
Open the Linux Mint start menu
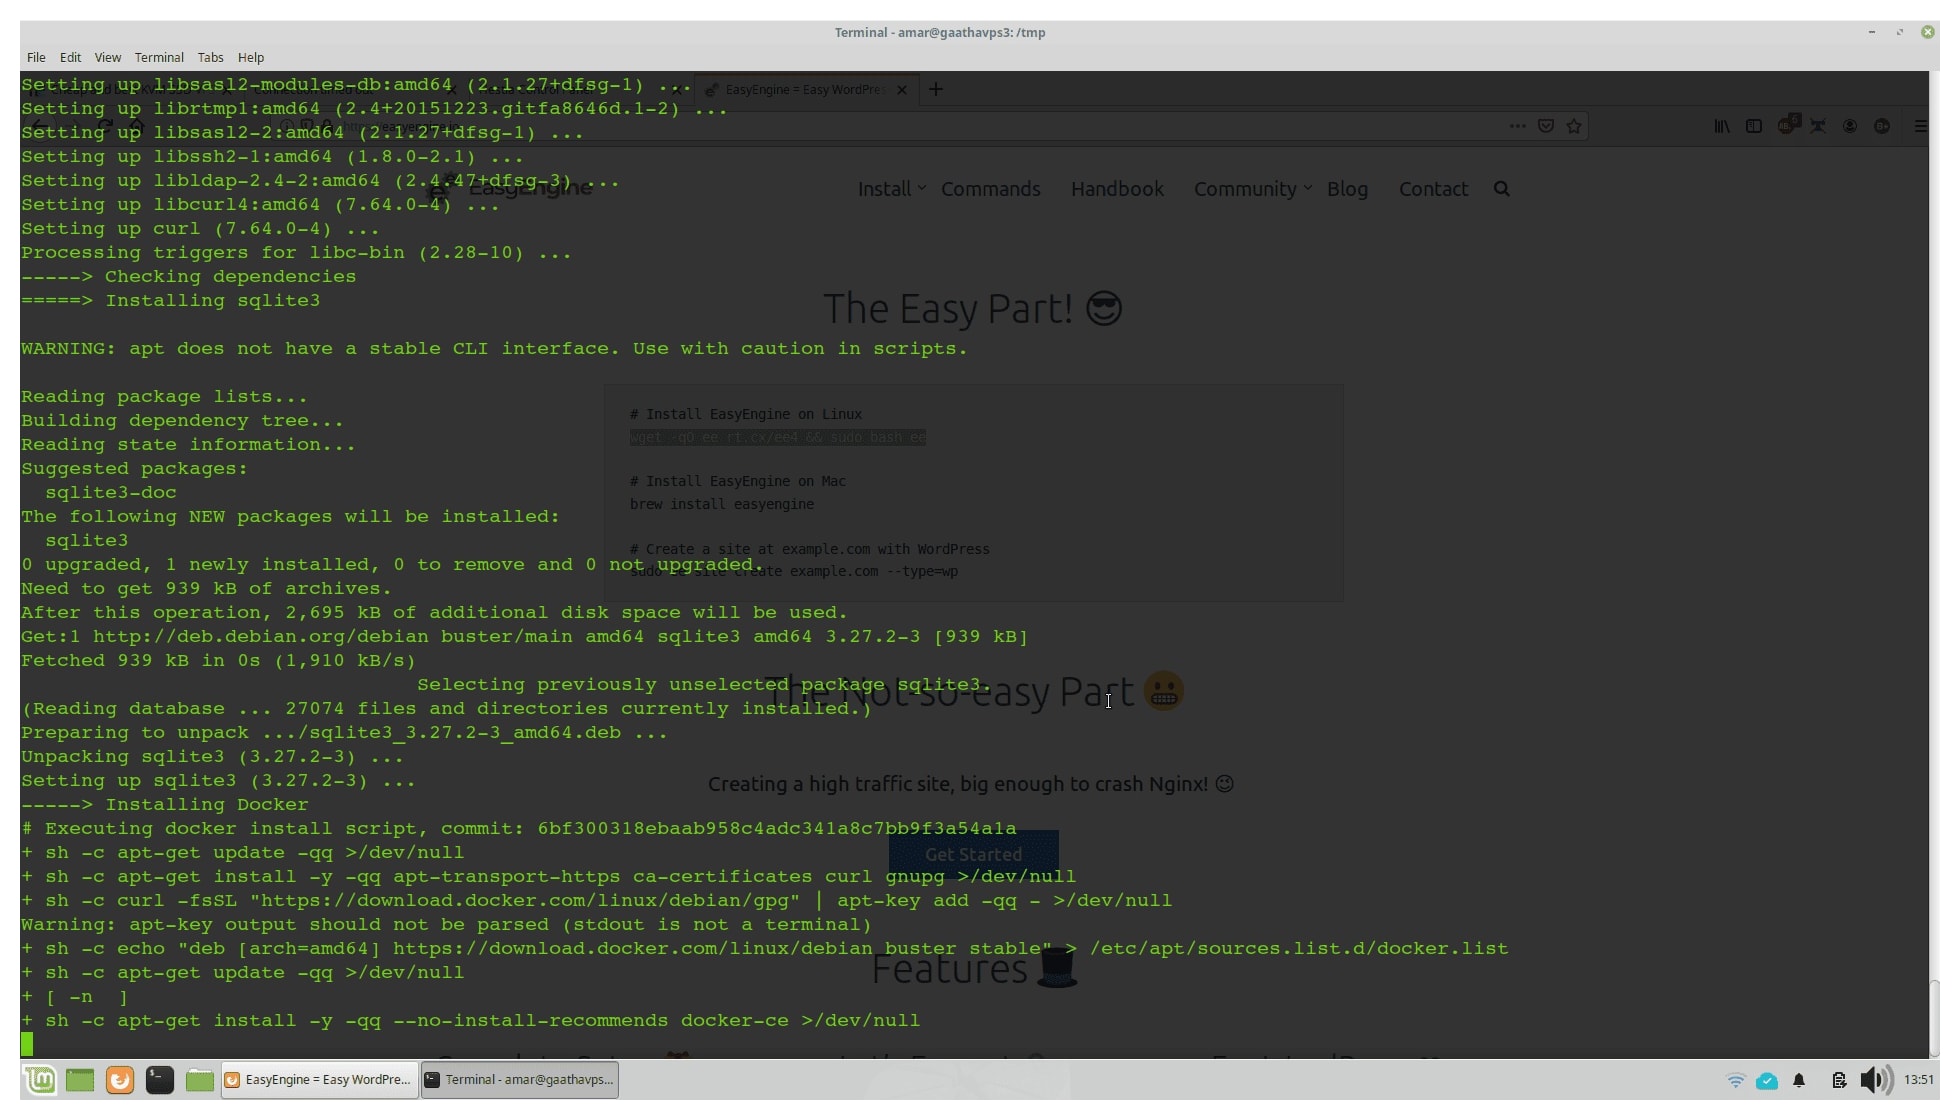coord(40,1079)
